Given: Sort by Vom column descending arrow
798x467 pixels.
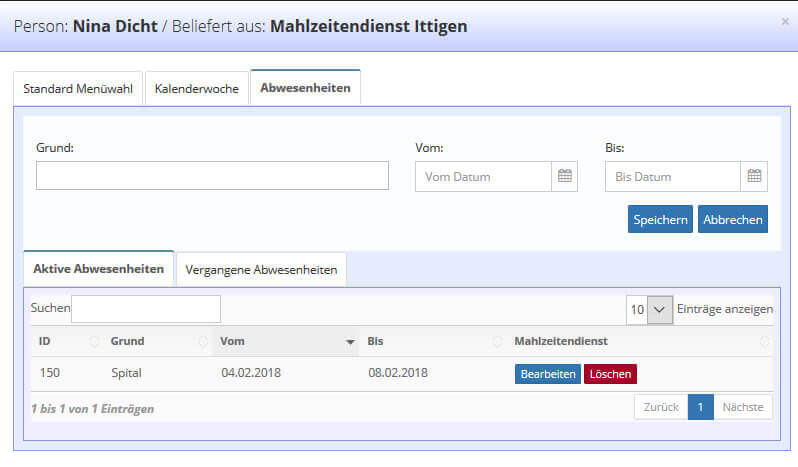Looking at the screenshot, I should (x=350, y=342).
